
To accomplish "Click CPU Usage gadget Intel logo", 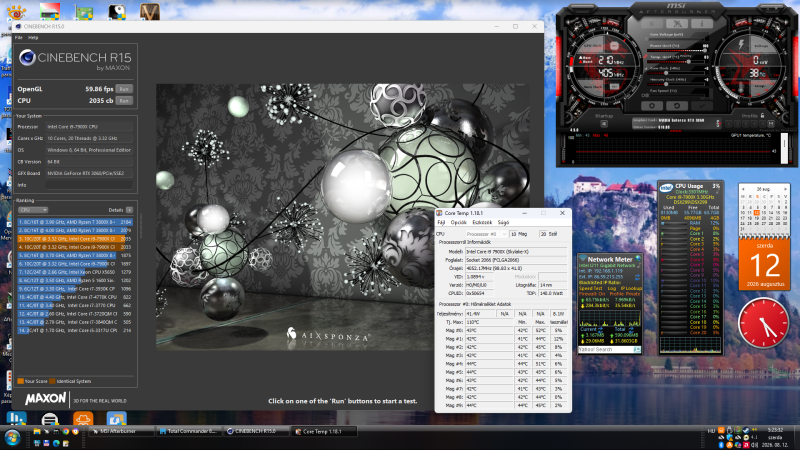I will click(666, 188).
